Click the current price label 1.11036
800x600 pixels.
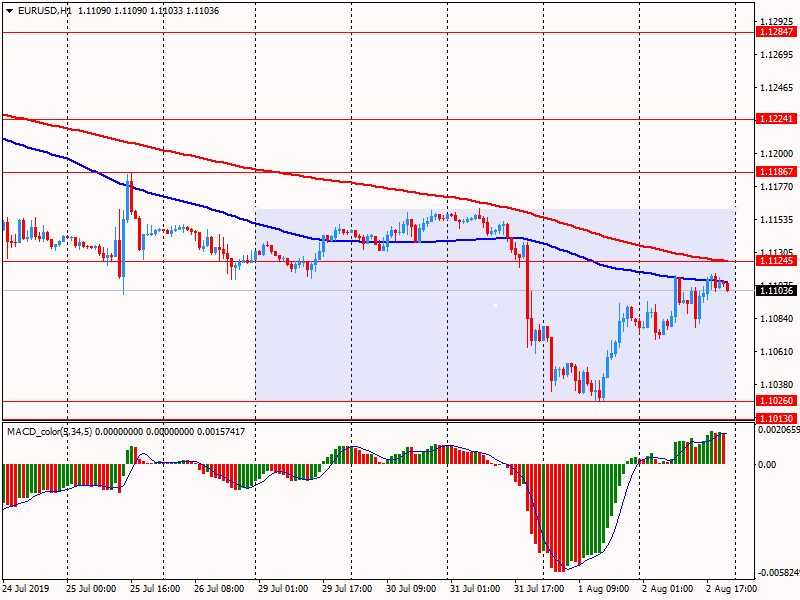(777, 291)
